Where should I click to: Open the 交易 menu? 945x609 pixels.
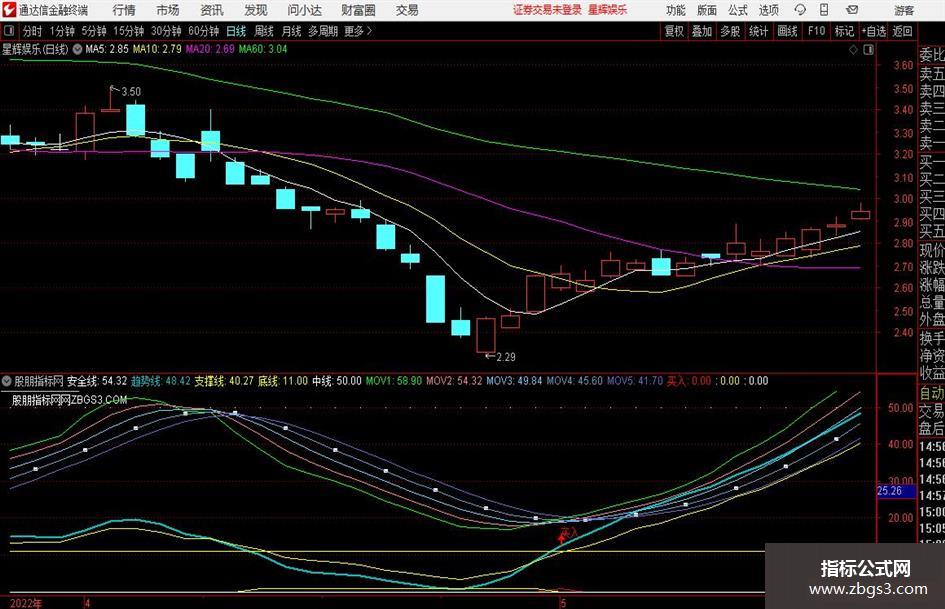tap(407, 10)
